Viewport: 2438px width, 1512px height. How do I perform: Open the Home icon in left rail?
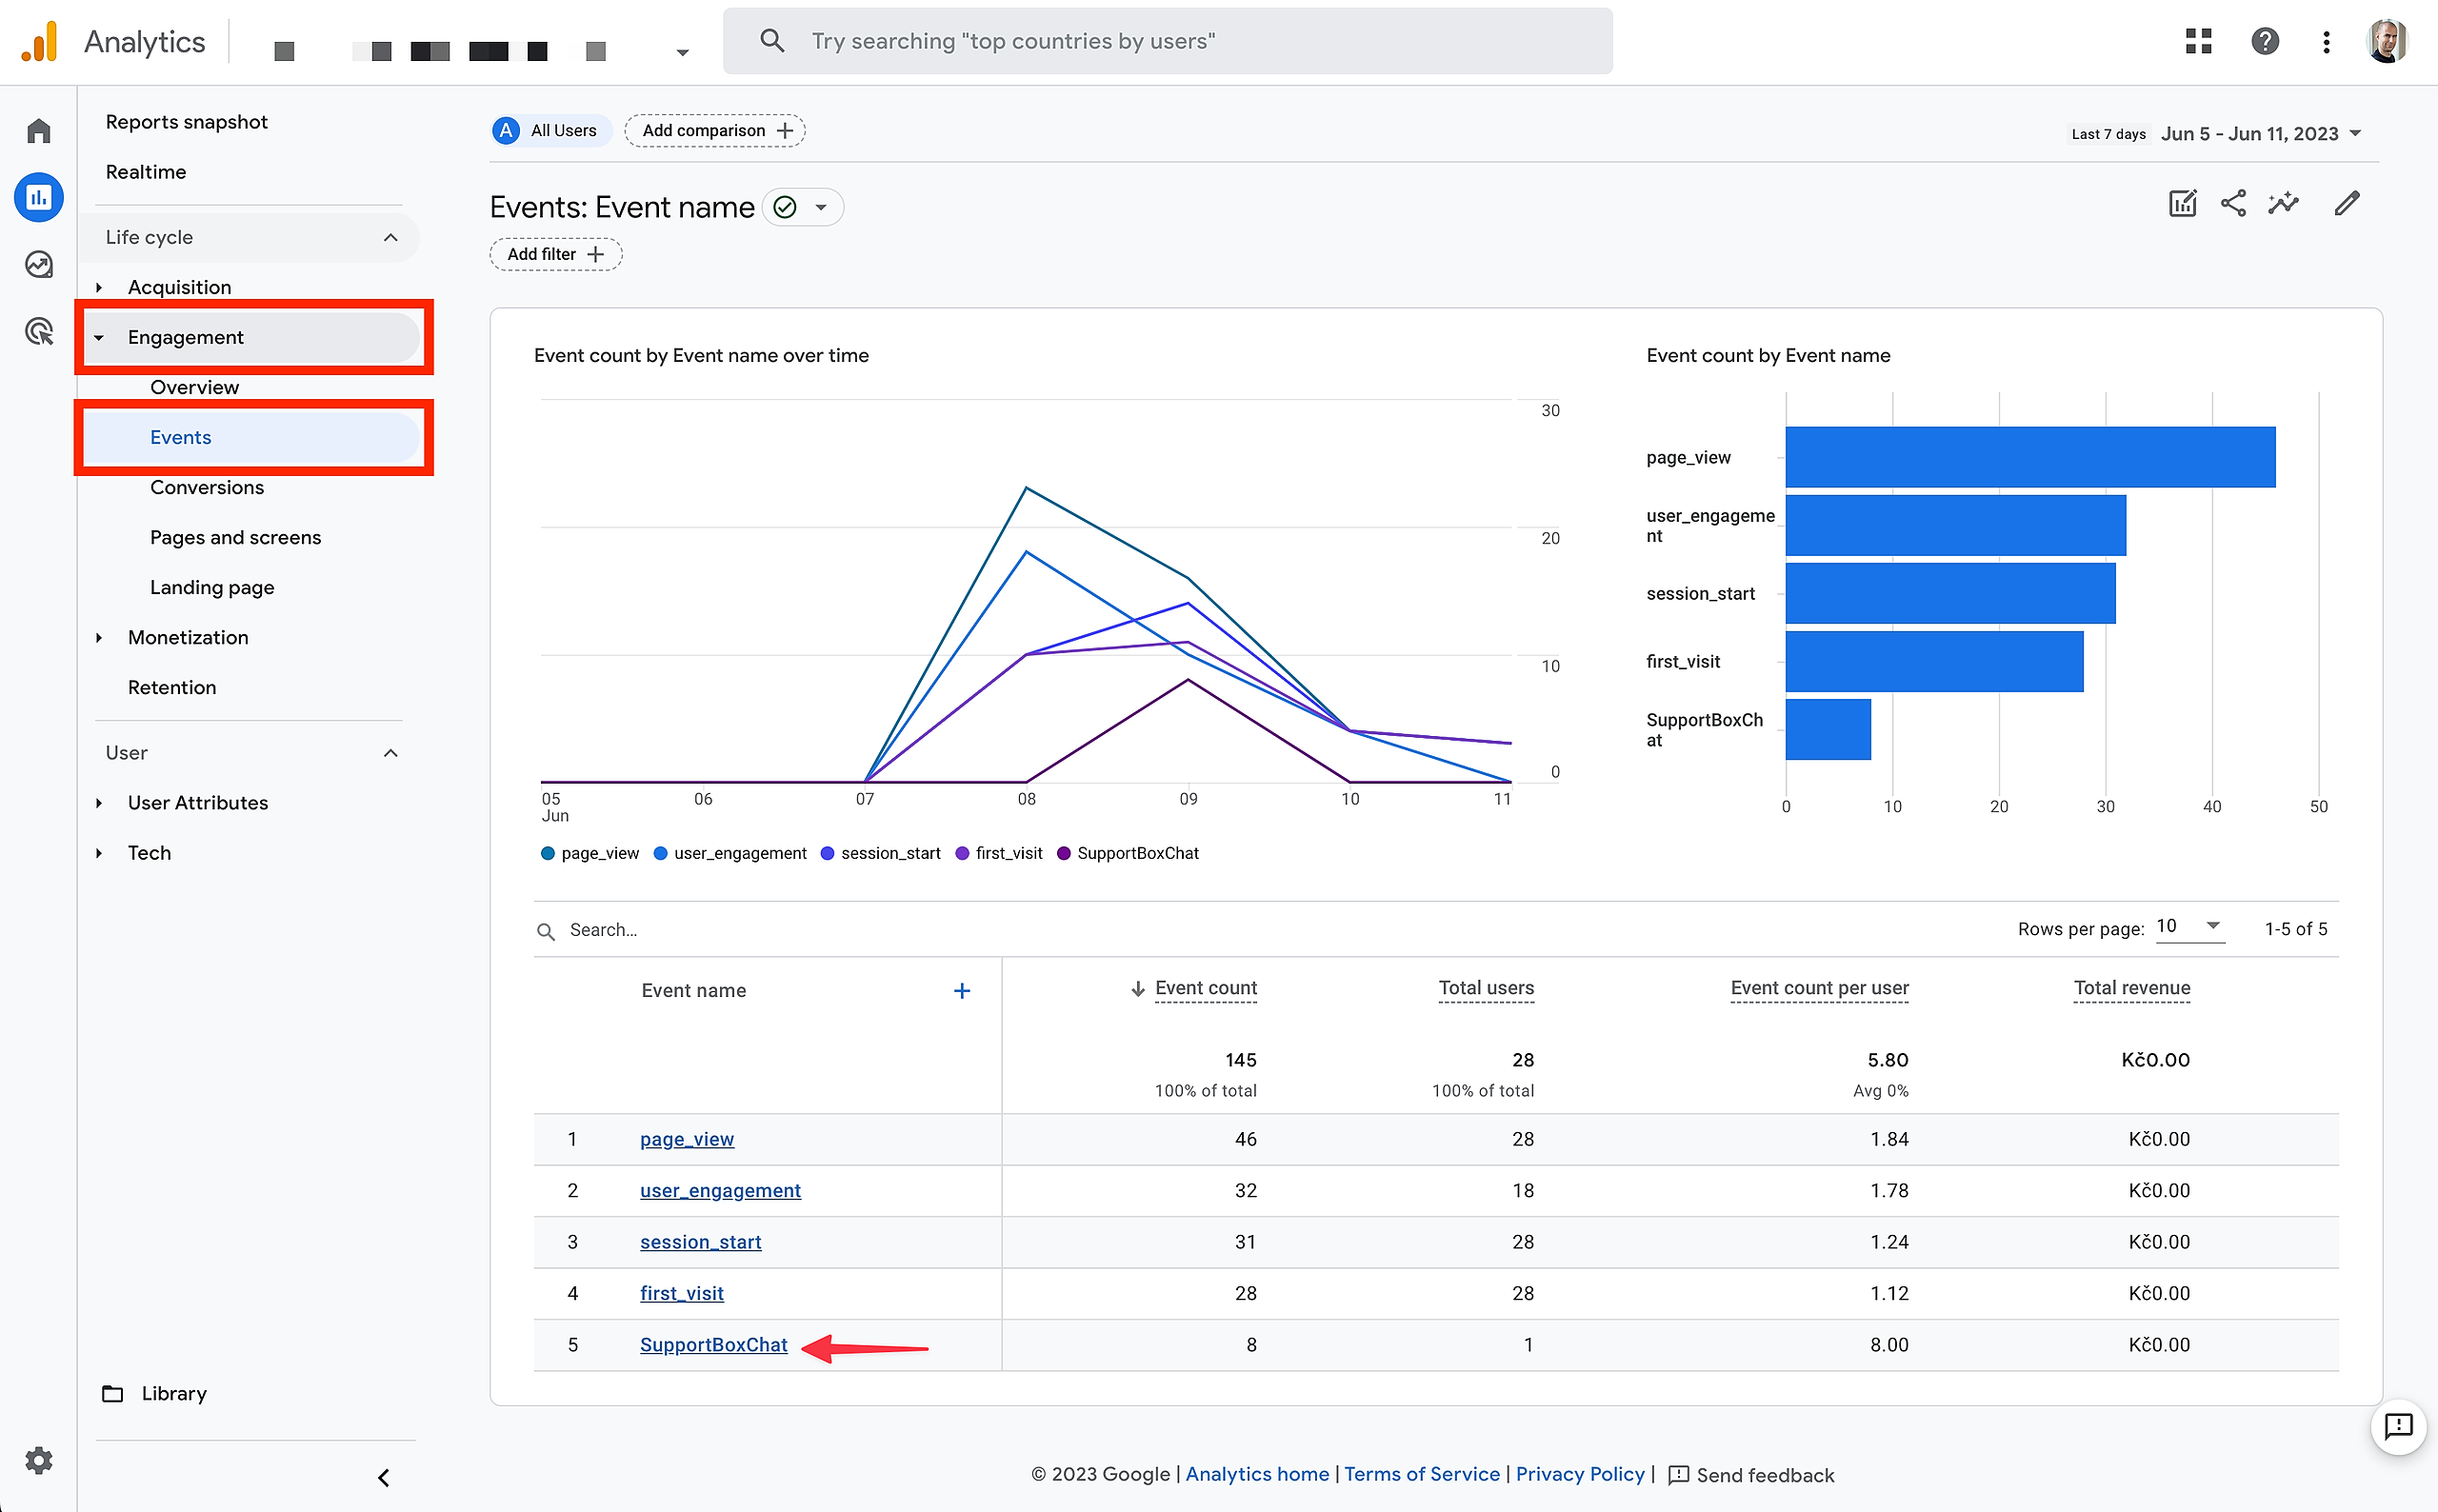point(38,131)
